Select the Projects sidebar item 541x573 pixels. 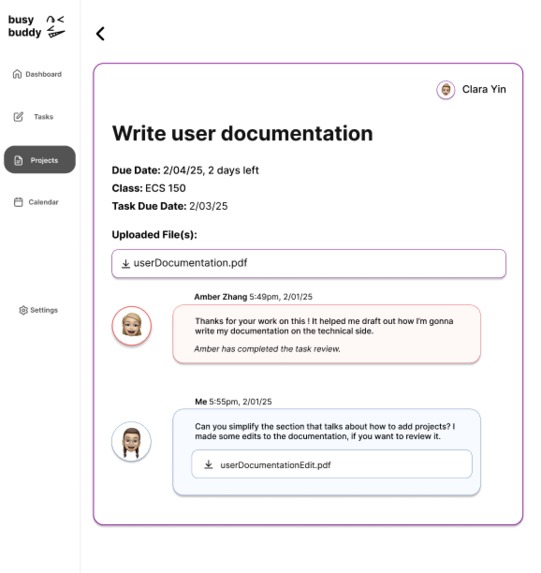click(x=40, y=160)
